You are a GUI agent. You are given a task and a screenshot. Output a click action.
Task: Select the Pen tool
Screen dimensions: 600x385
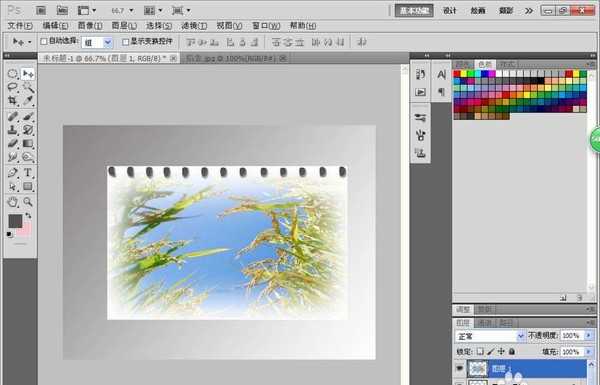click(13, 172)
